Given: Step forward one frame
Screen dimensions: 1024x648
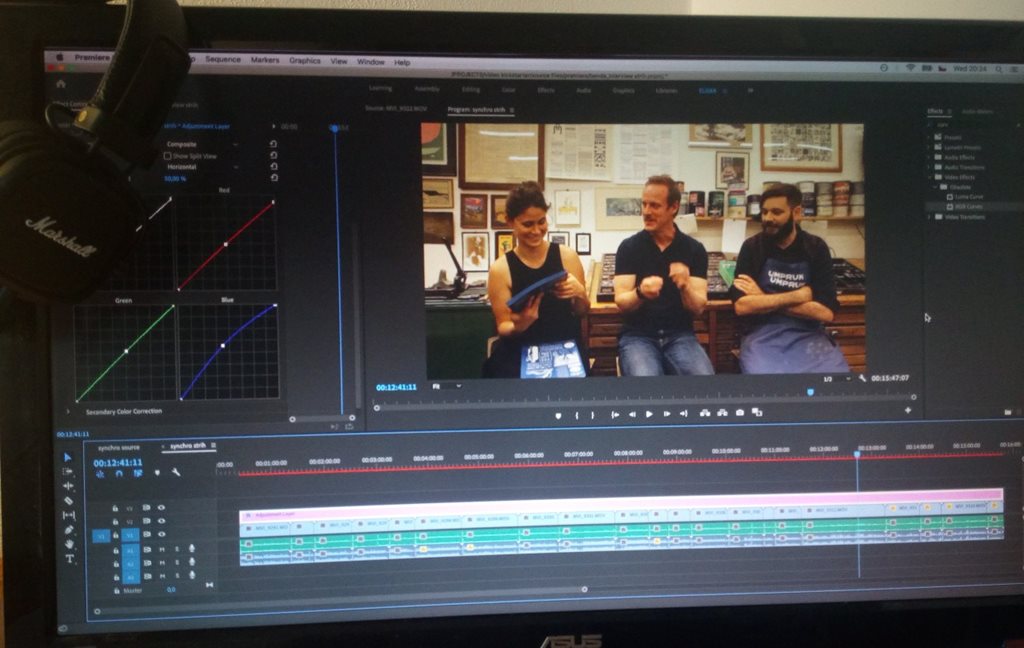Looking at the screenshot, I should pos(667,414).
